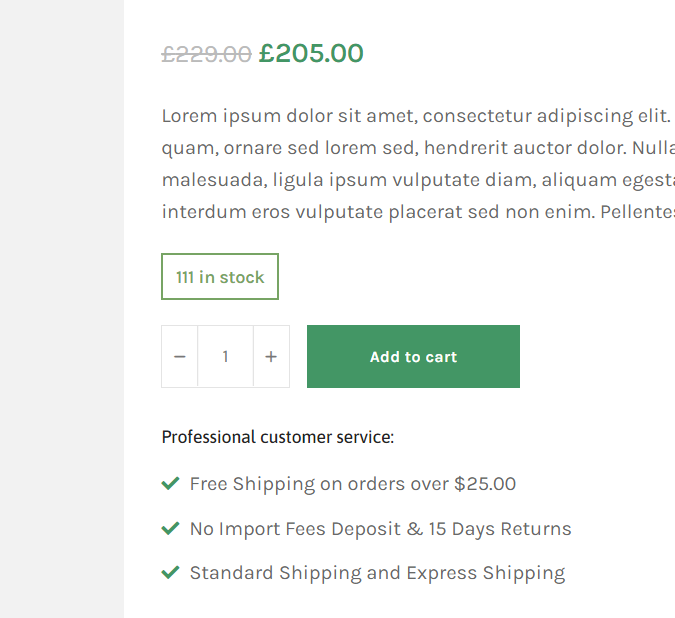675x618 pixels.
Task: Click the crossed-out £229.00 original price
Action: click(206, 54)
